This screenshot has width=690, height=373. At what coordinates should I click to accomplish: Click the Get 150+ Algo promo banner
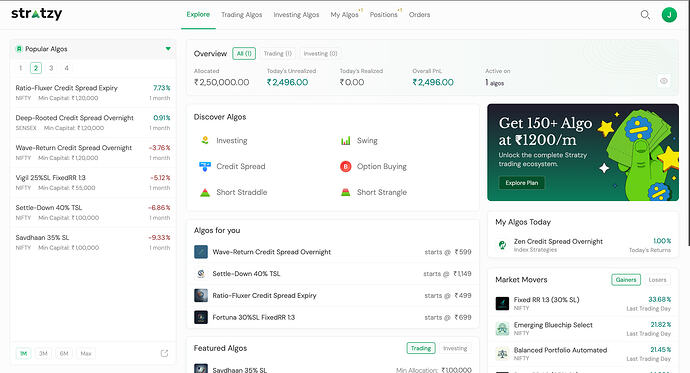583,152
